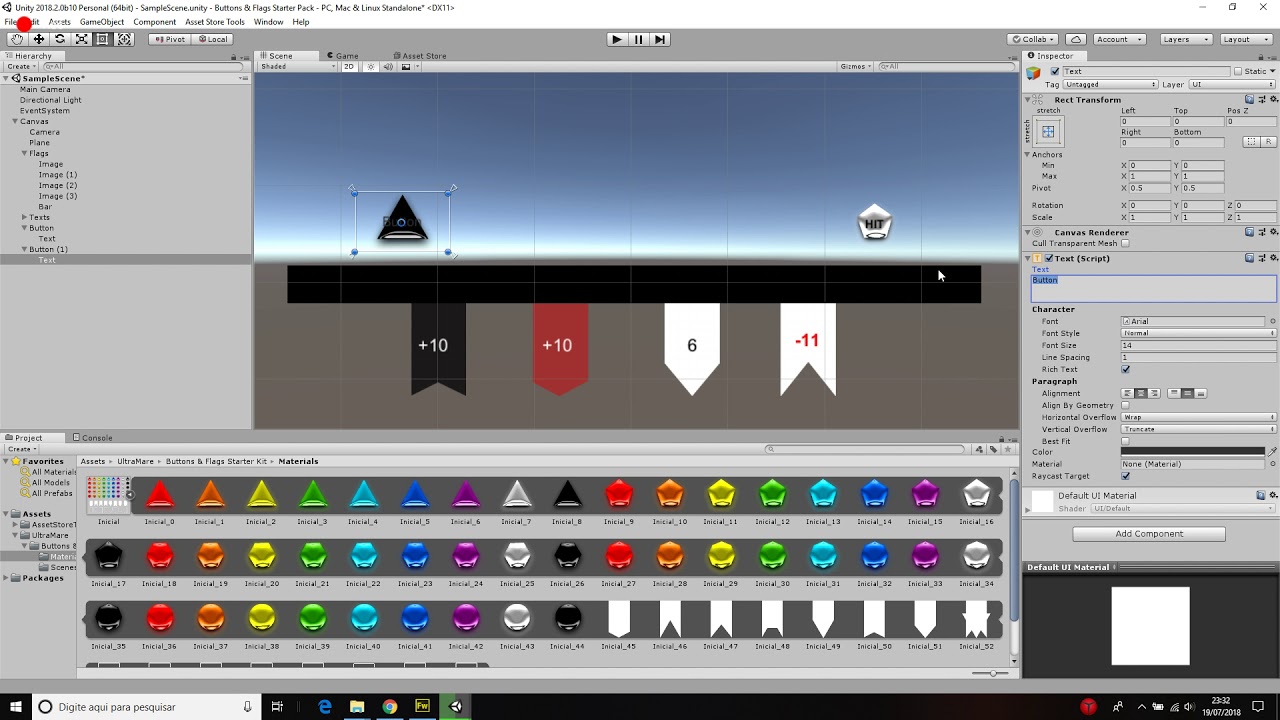Adjust the project thumbnail size slider
This screenshot has height=720, width=1280.
[x=991, y=673]
